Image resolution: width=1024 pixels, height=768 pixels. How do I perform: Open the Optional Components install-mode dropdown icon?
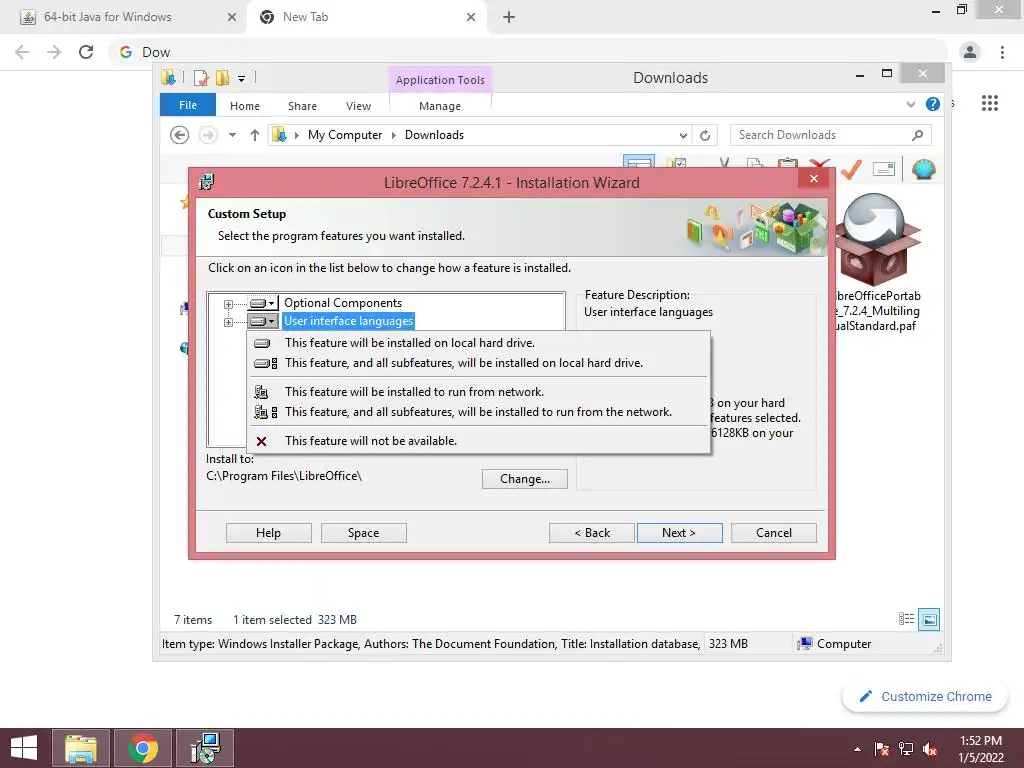(263, 303)
